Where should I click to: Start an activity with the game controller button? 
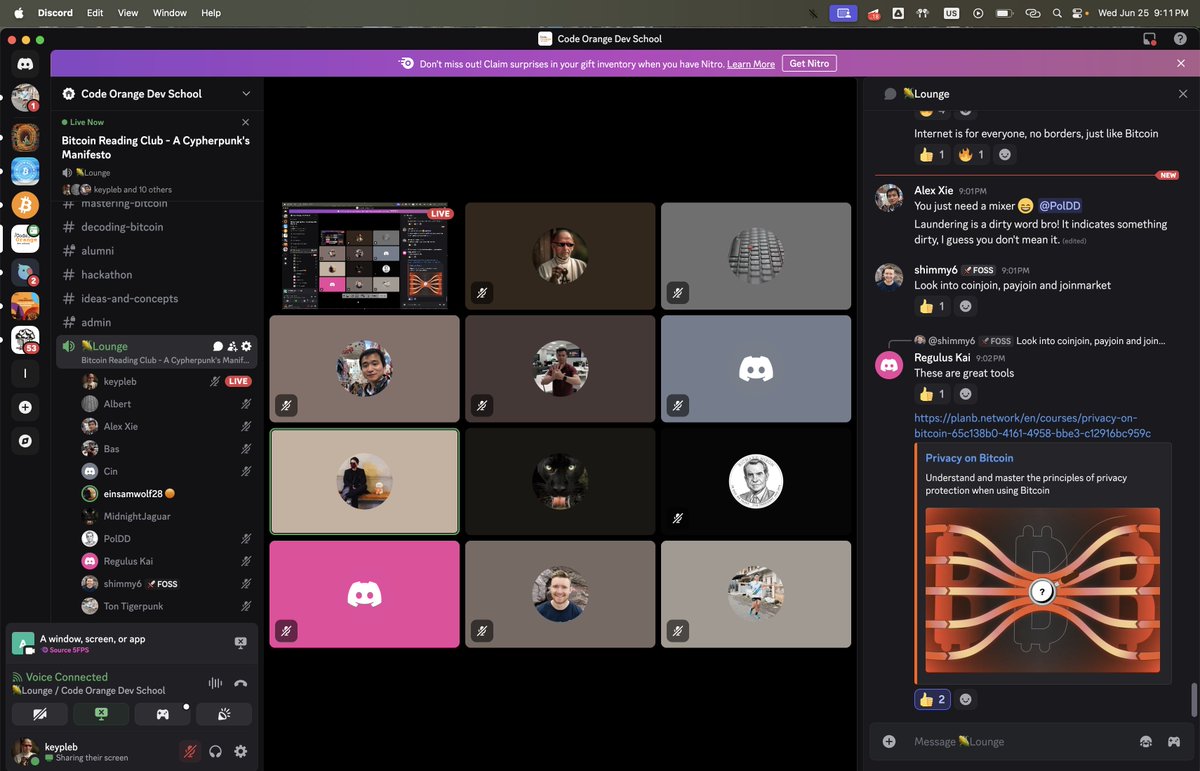click(162, 714)
